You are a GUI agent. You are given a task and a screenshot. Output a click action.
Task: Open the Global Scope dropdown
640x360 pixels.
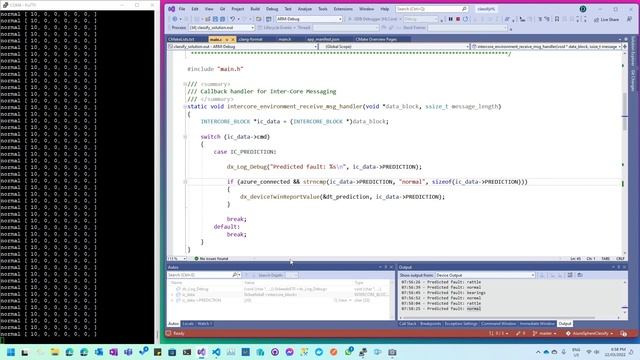pos(394,47)
